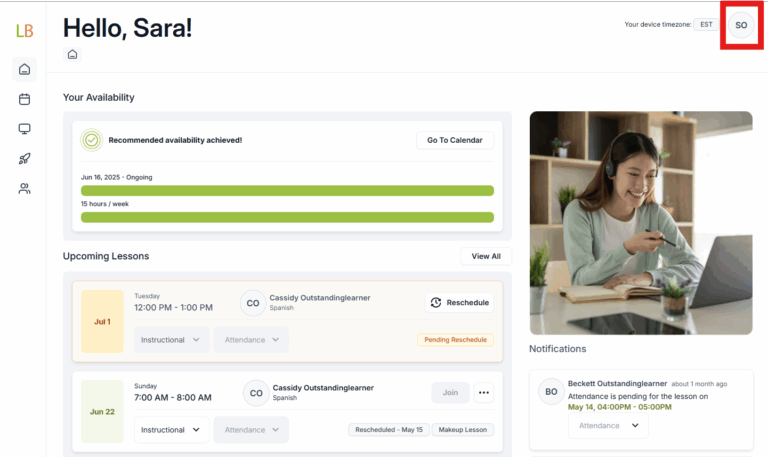Open three-dots menu for Jun 22 lesson
The image size is (768, 457).
tap(484, 393)
